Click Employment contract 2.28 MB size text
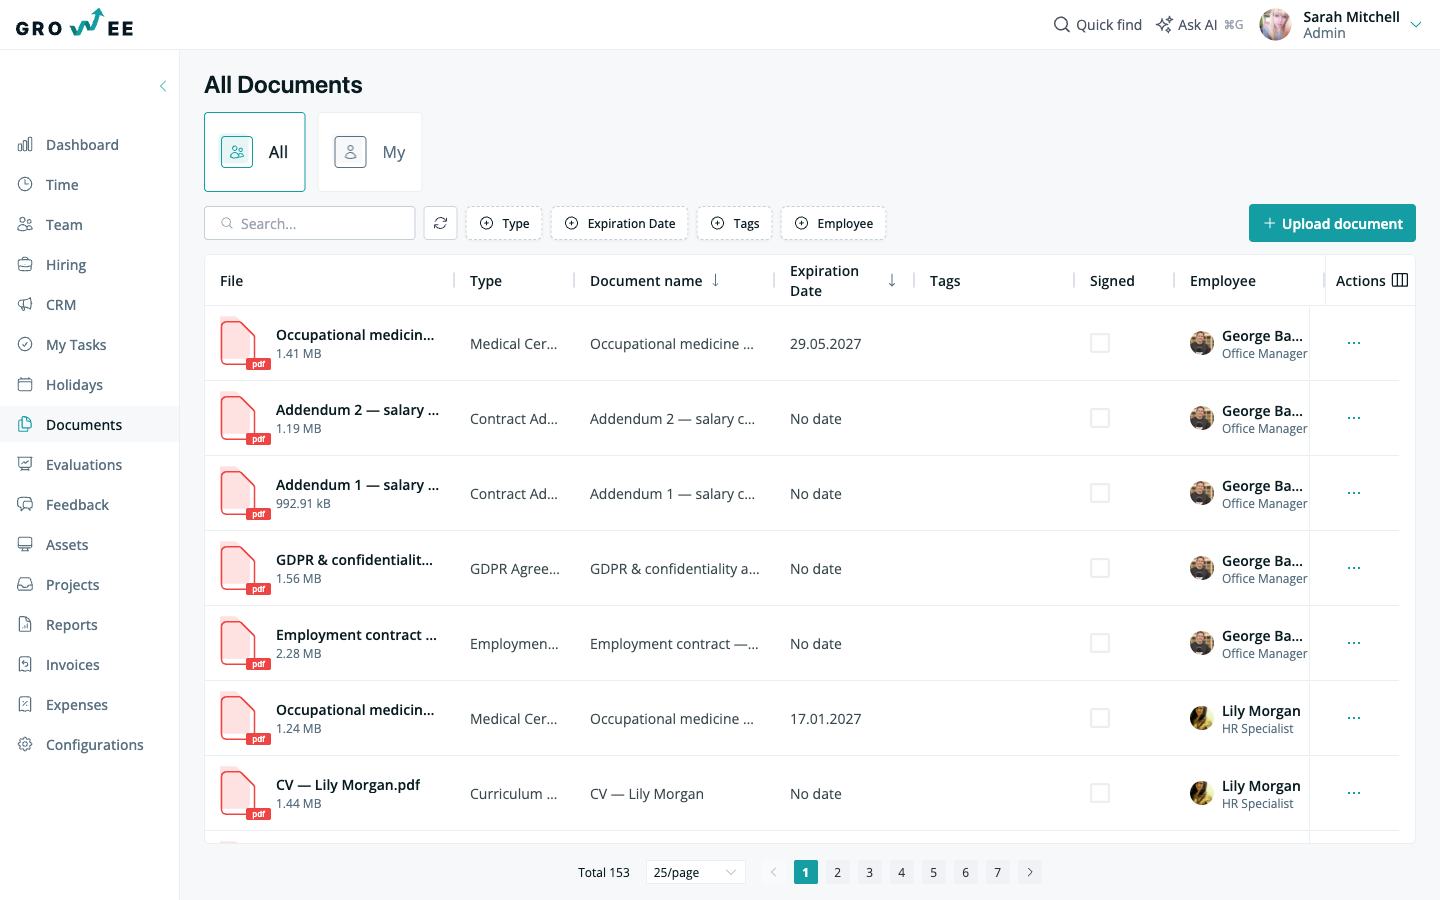The height and width of the screenshot is (900, 1440). 299,654
